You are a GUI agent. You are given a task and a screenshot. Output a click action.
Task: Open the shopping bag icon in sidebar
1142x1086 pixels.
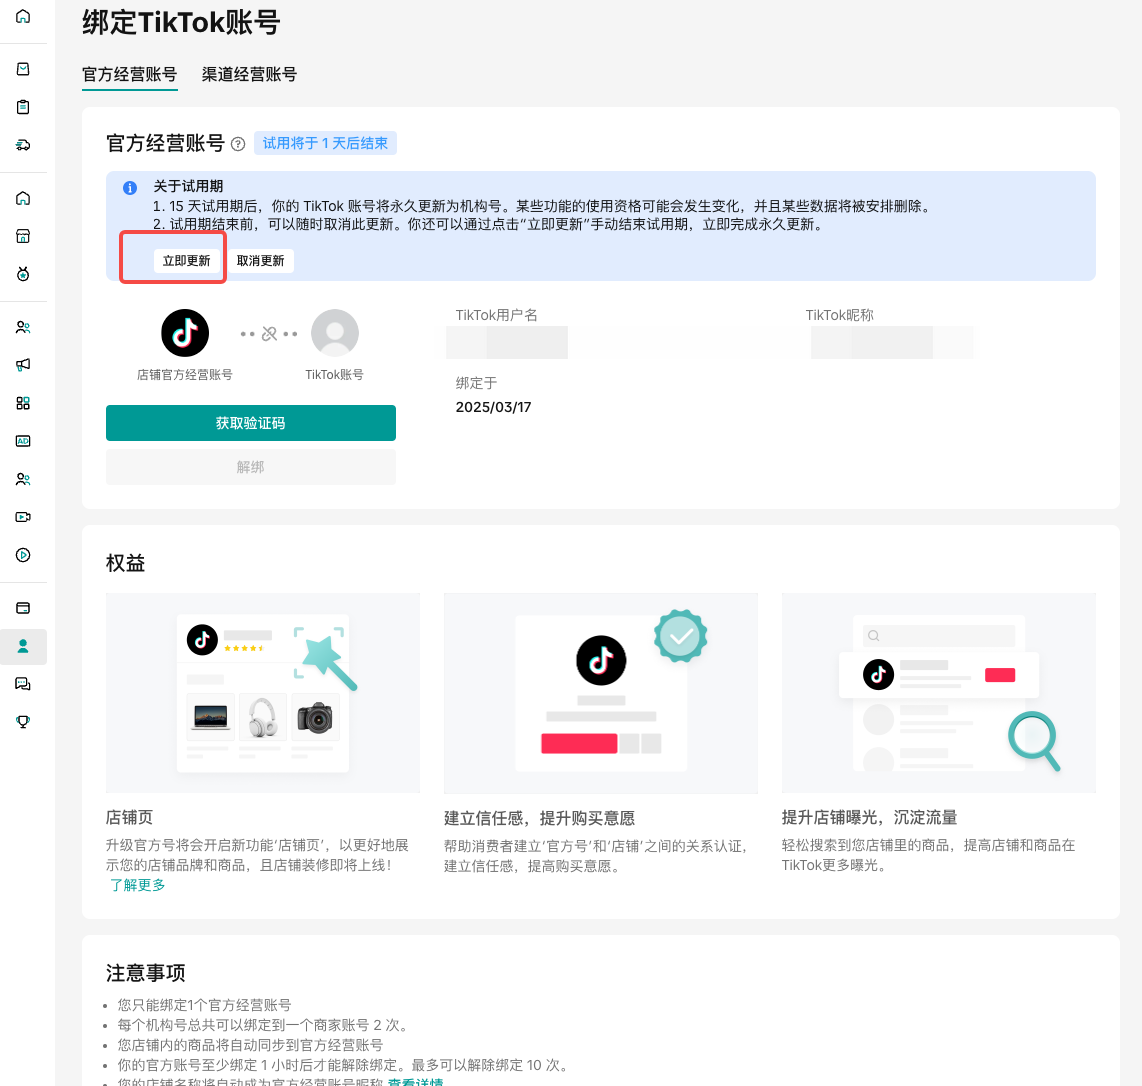[23, 69]
